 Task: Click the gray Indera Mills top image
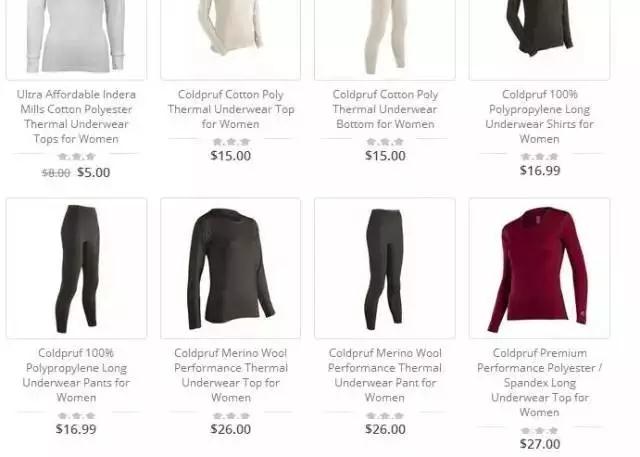pos(76,40)
